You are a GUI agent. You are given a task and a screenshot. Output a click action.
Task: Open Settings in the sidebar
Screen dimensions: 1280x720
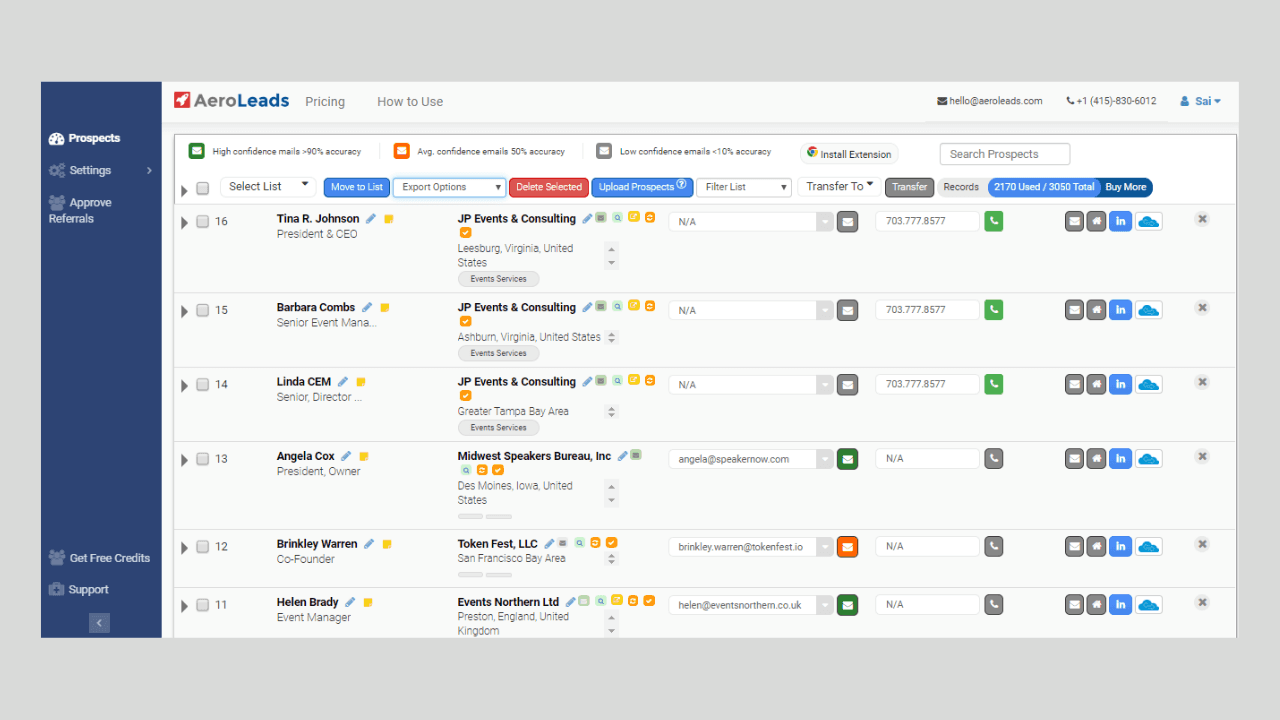(90, 170)
